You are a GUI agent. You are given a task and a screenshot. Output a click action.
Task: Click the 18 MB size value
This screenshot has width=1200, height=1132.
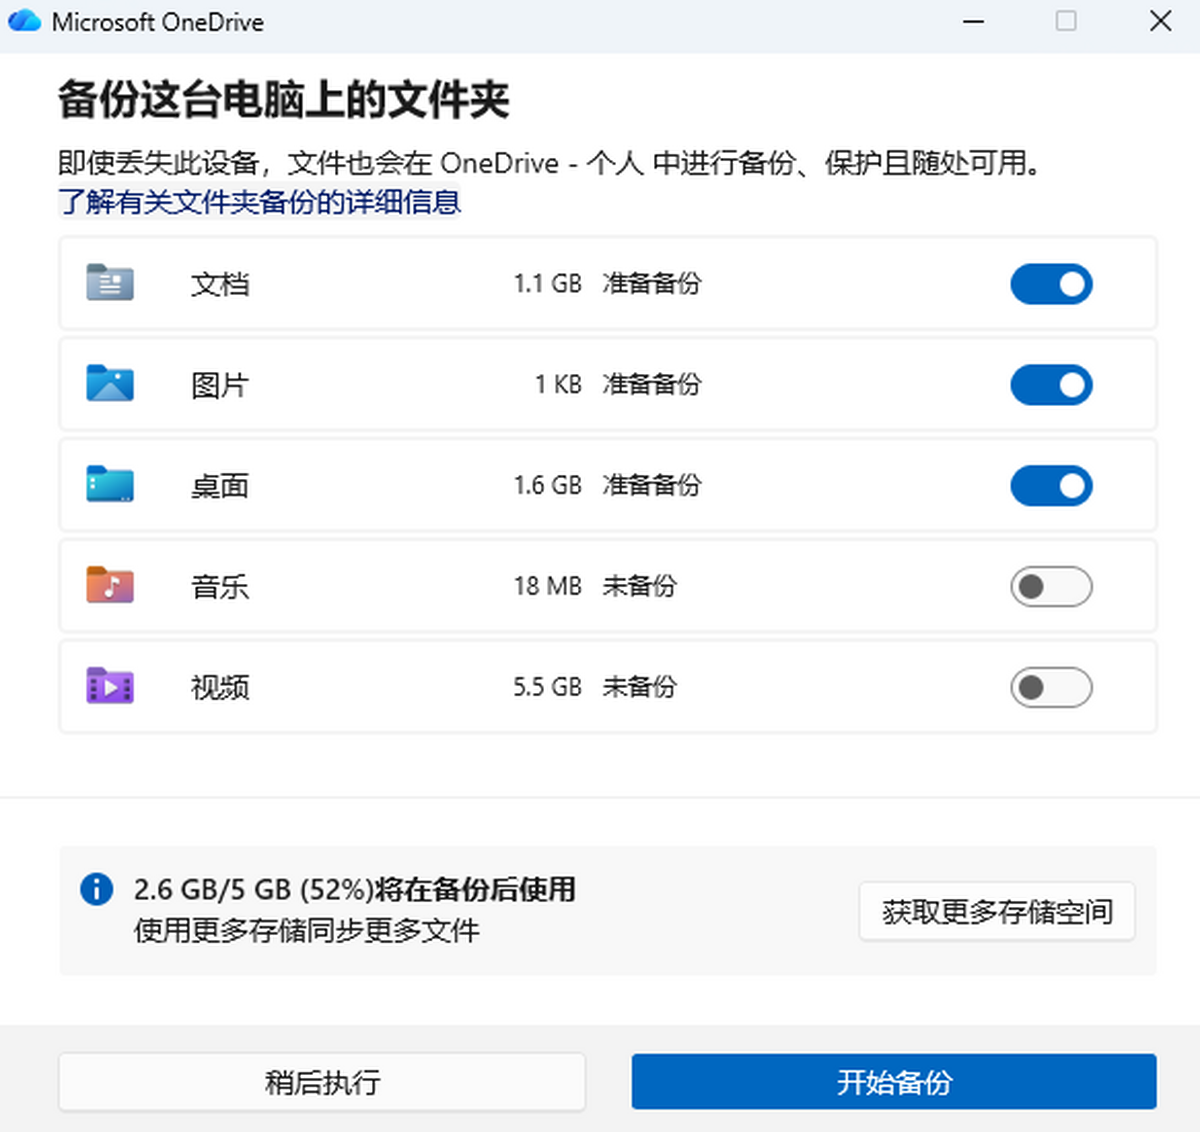point(547,586)
